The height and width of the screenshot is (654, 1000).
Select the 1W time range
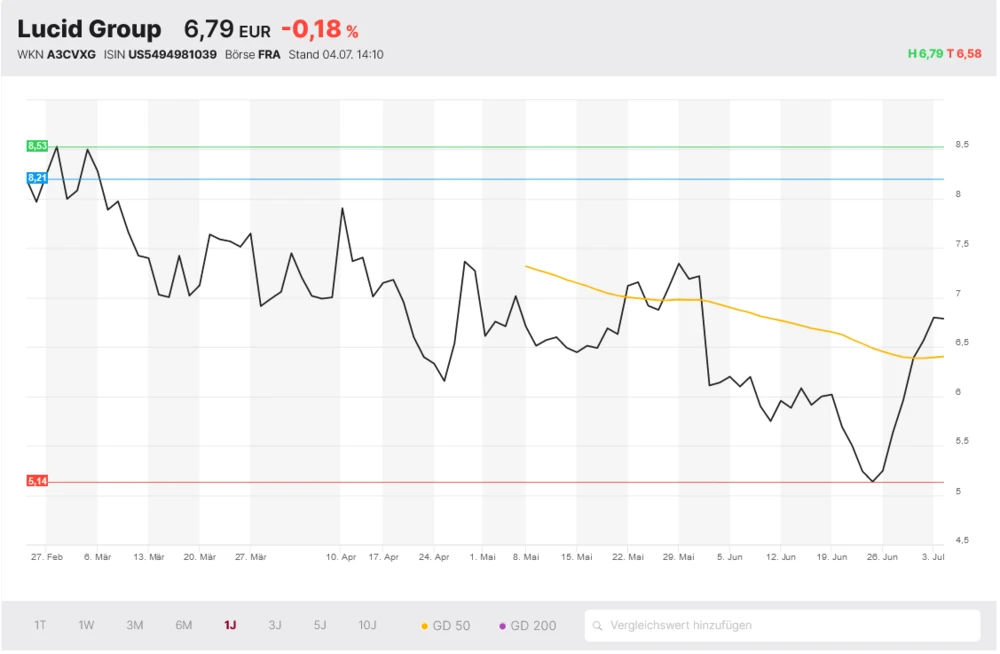(87, 626)
